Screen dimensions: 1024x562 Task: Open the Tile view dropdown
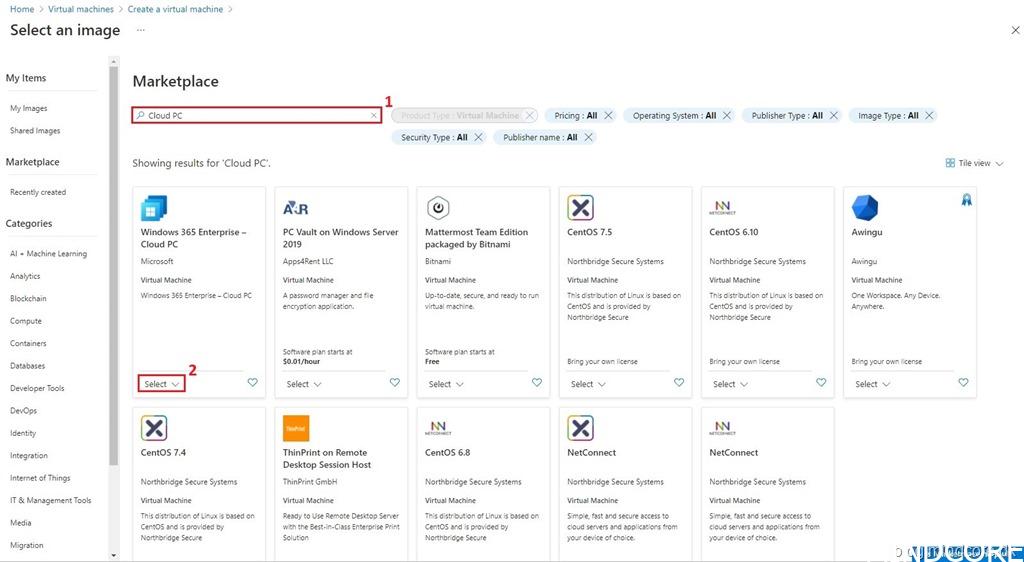pyautogui.click(x=975, y=163)
